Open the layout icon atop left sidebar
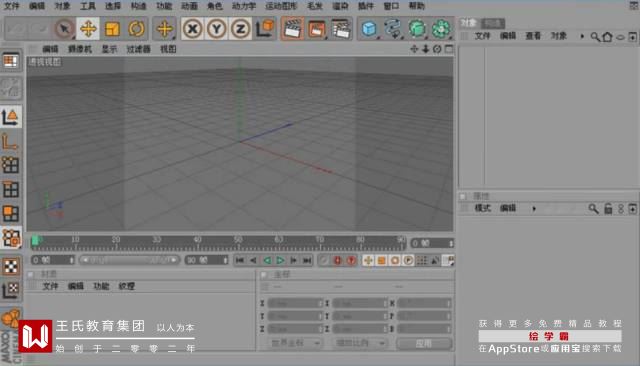The image size is (640, 366). click(11, 61)
